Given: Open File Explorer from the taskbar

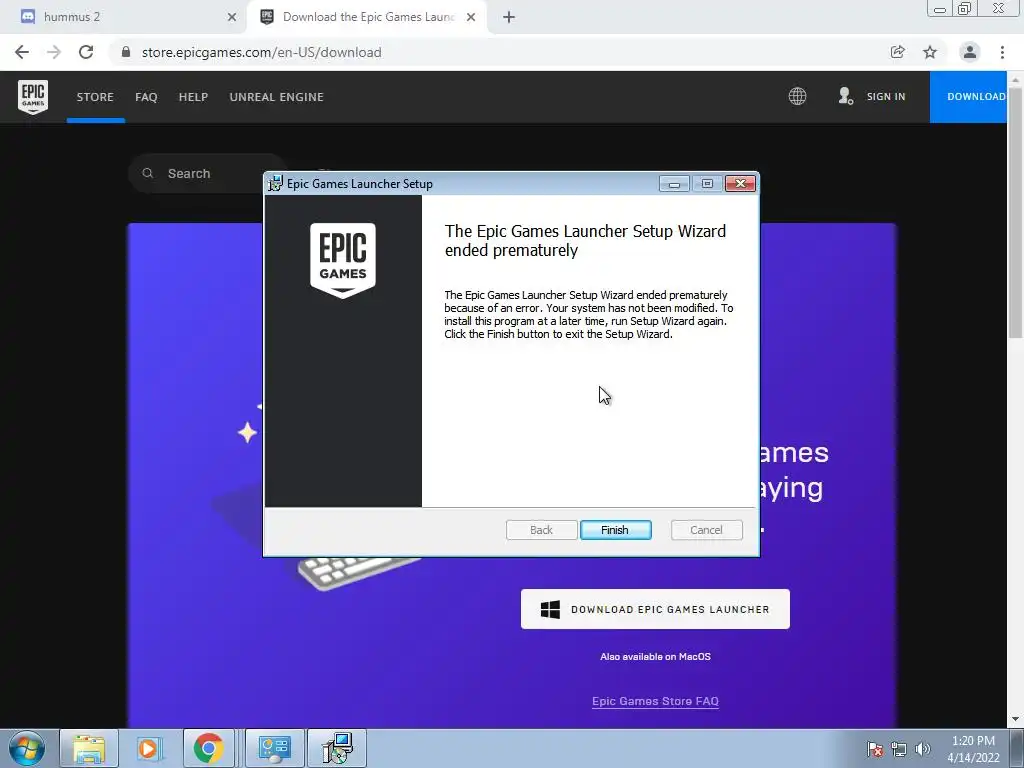Looking at the screenshot, I should pos(89,748).
